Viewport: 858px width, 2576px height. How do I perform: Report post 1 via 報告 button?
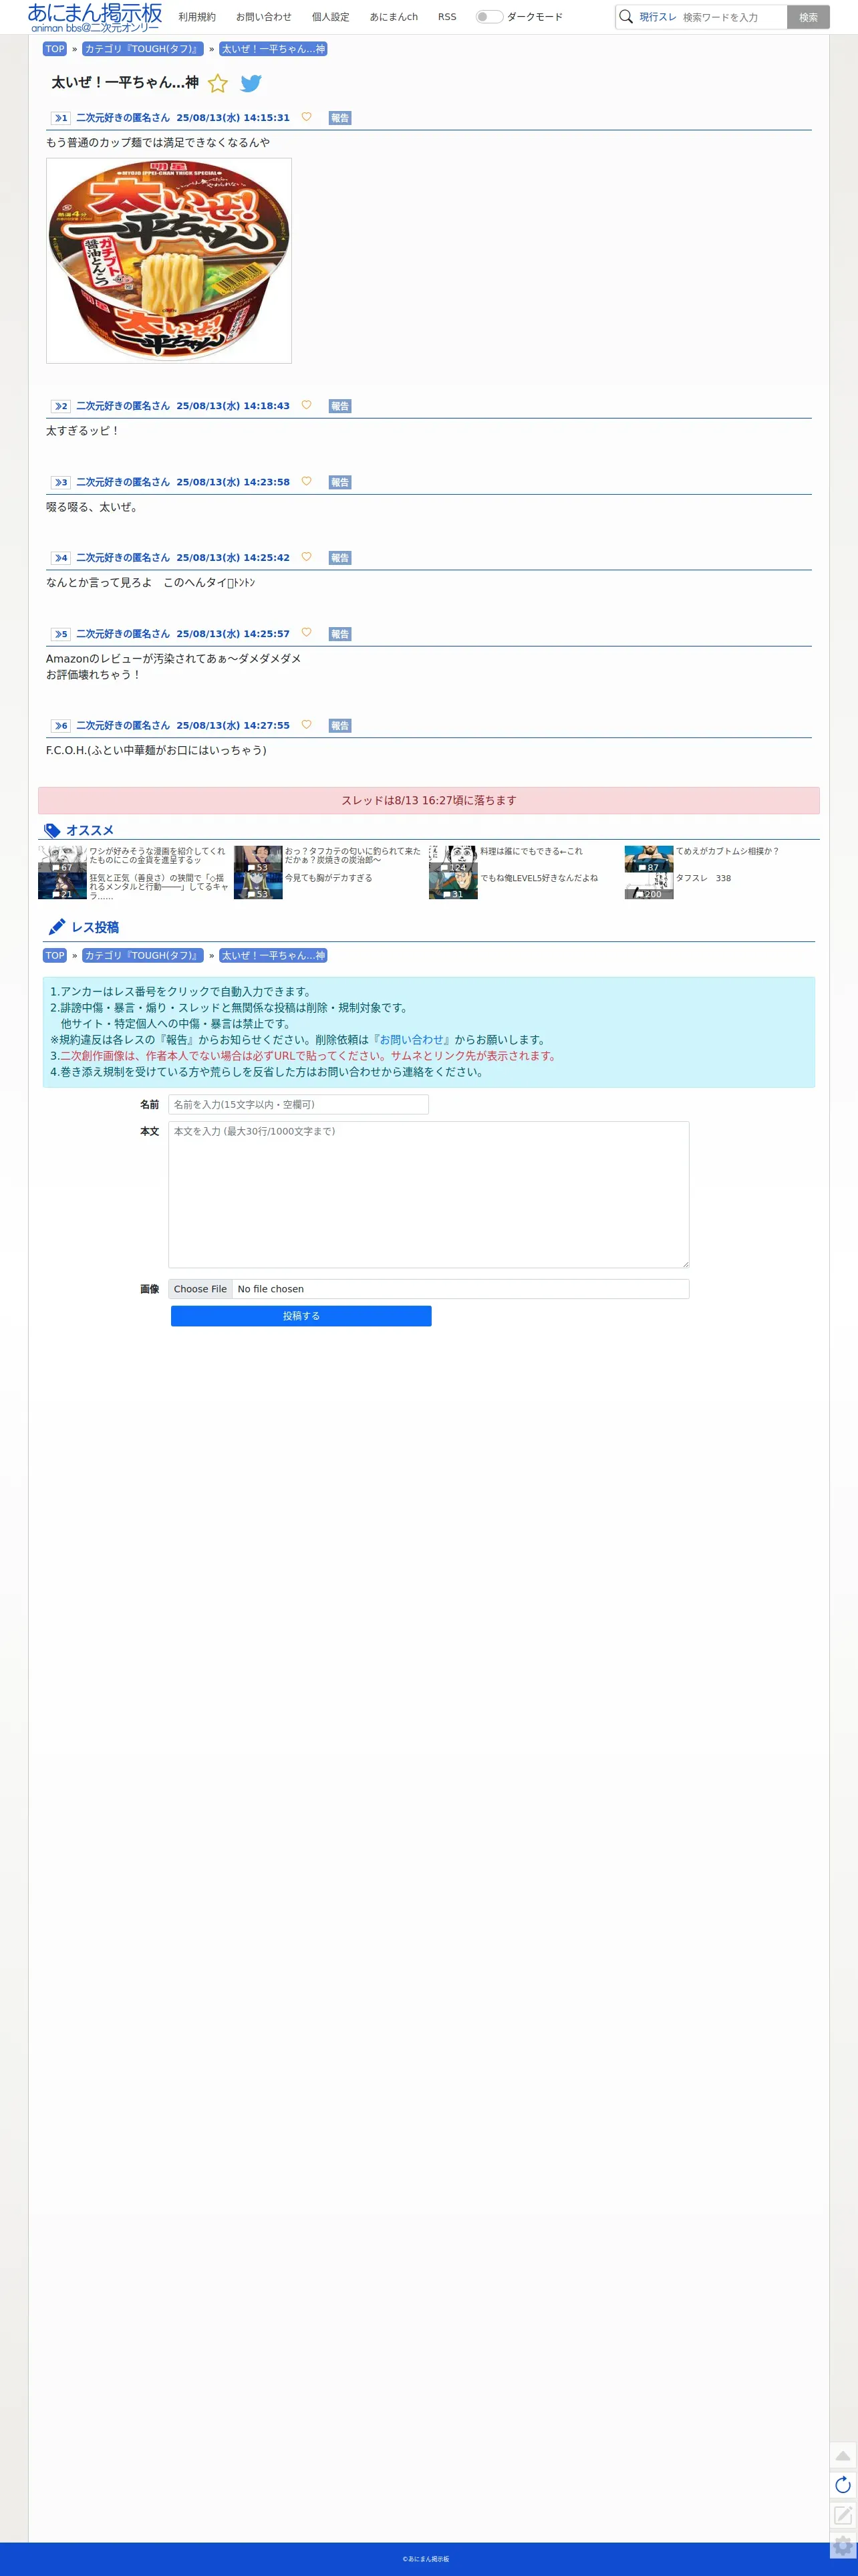(340, 118)
